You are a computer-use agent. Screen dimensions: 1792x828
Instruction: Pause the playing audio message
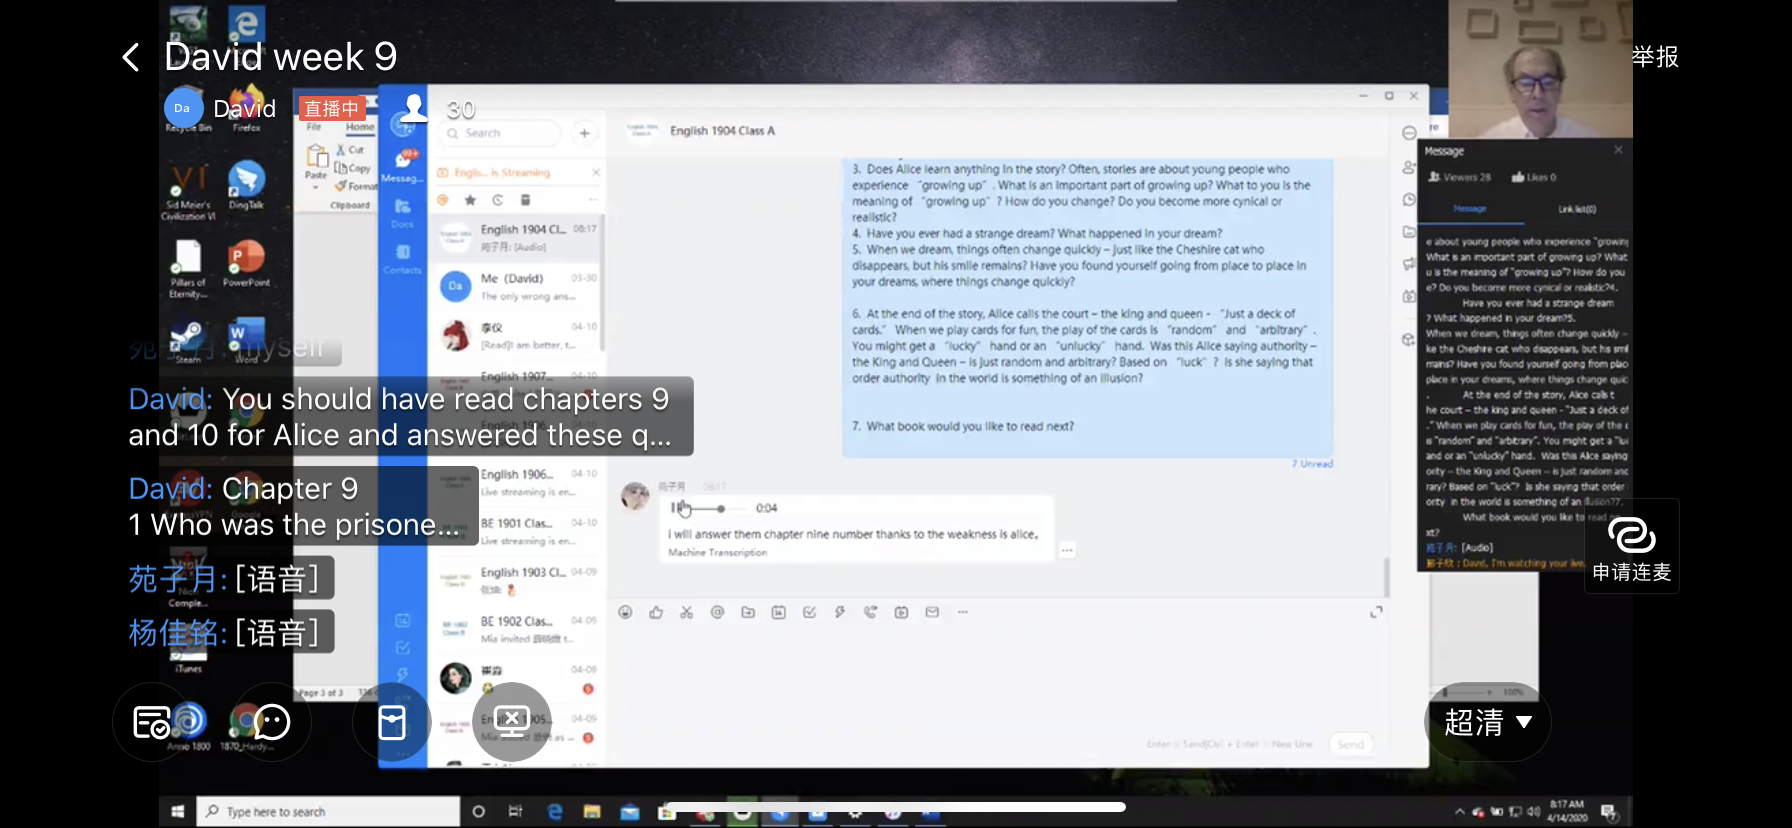point(675,508)
